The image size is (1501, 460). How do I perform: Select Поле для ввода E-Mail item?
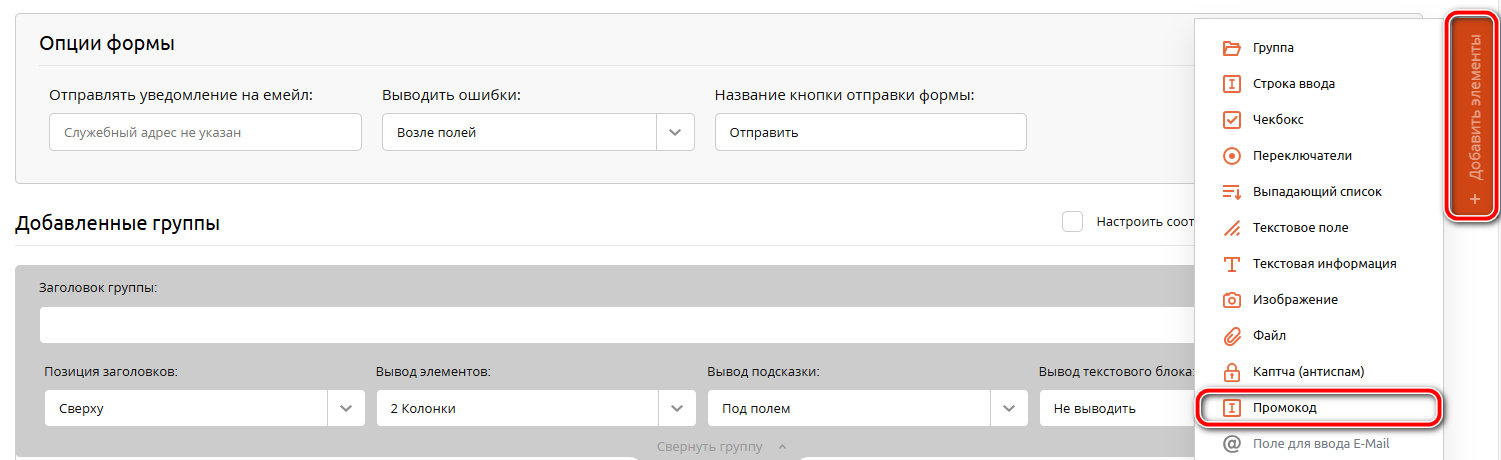tap(1320, 443)
